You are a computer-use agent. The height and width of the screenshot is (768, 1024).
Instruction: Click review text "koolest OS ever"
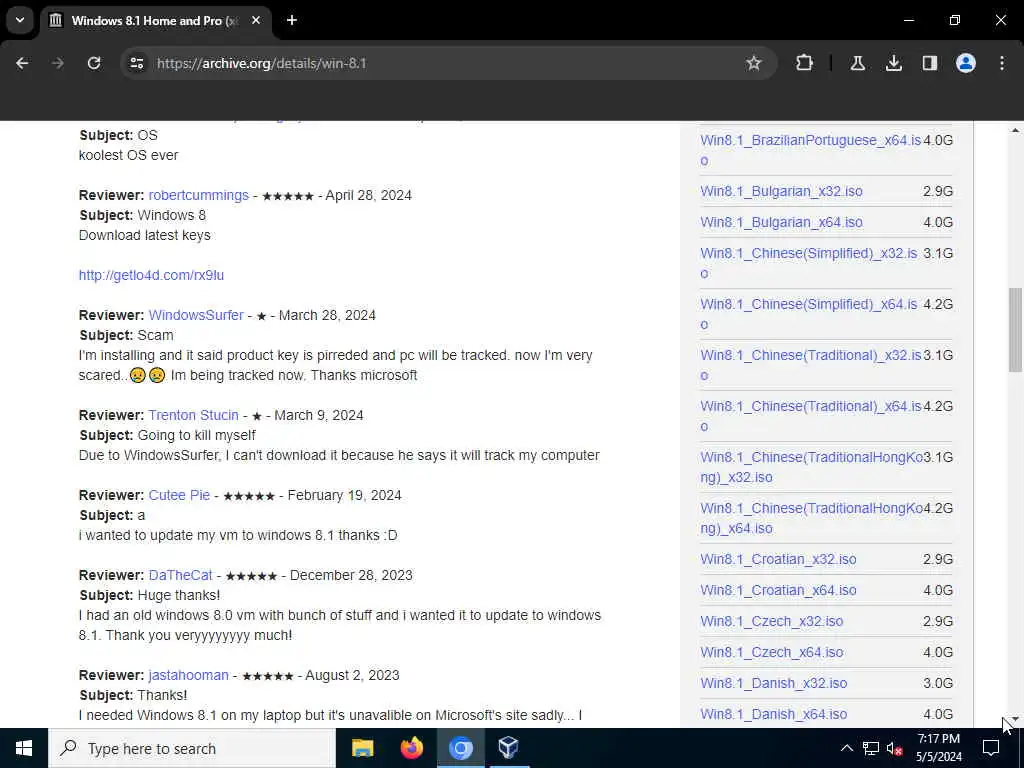[x=128, y=155]
